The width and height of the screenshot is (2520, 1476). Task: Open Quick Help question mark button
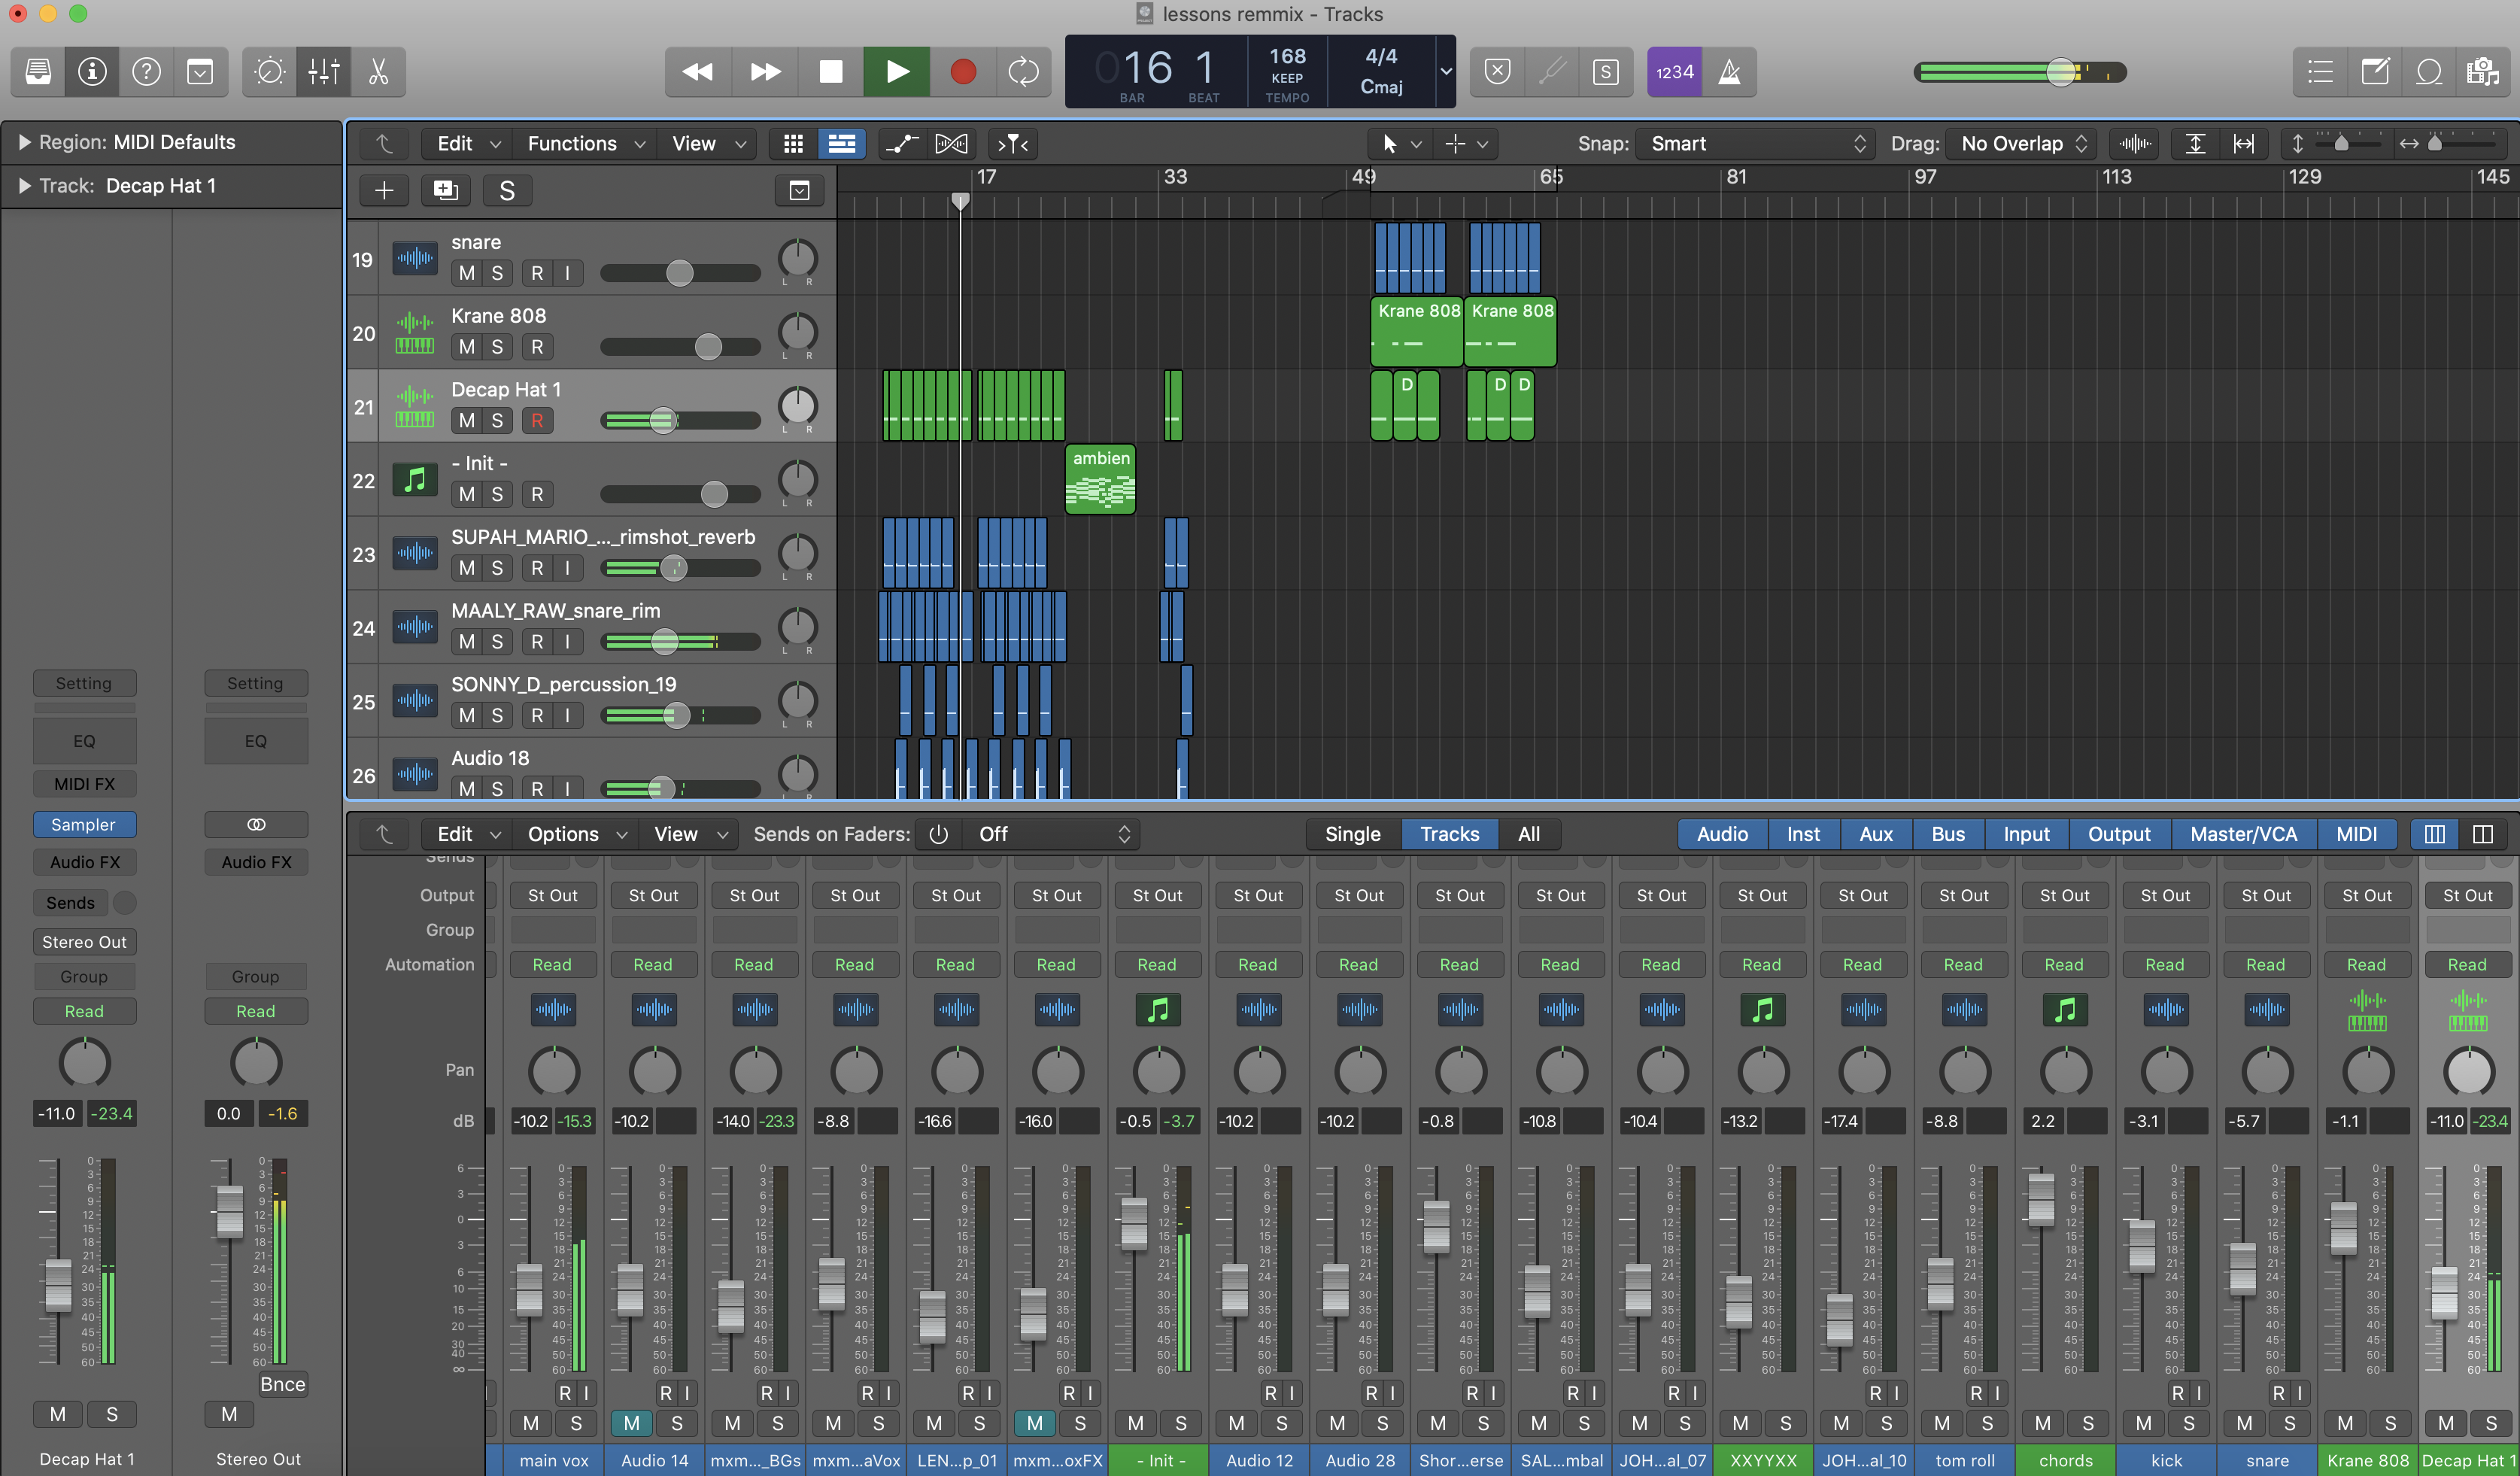[146, 71]
